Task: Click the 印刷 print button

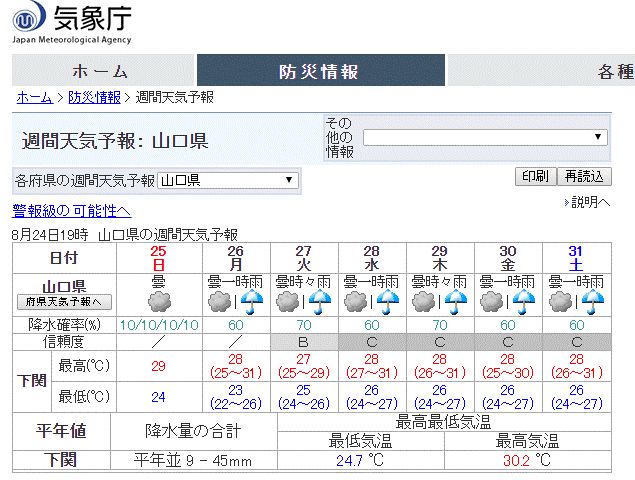Action: coord(535,177)
